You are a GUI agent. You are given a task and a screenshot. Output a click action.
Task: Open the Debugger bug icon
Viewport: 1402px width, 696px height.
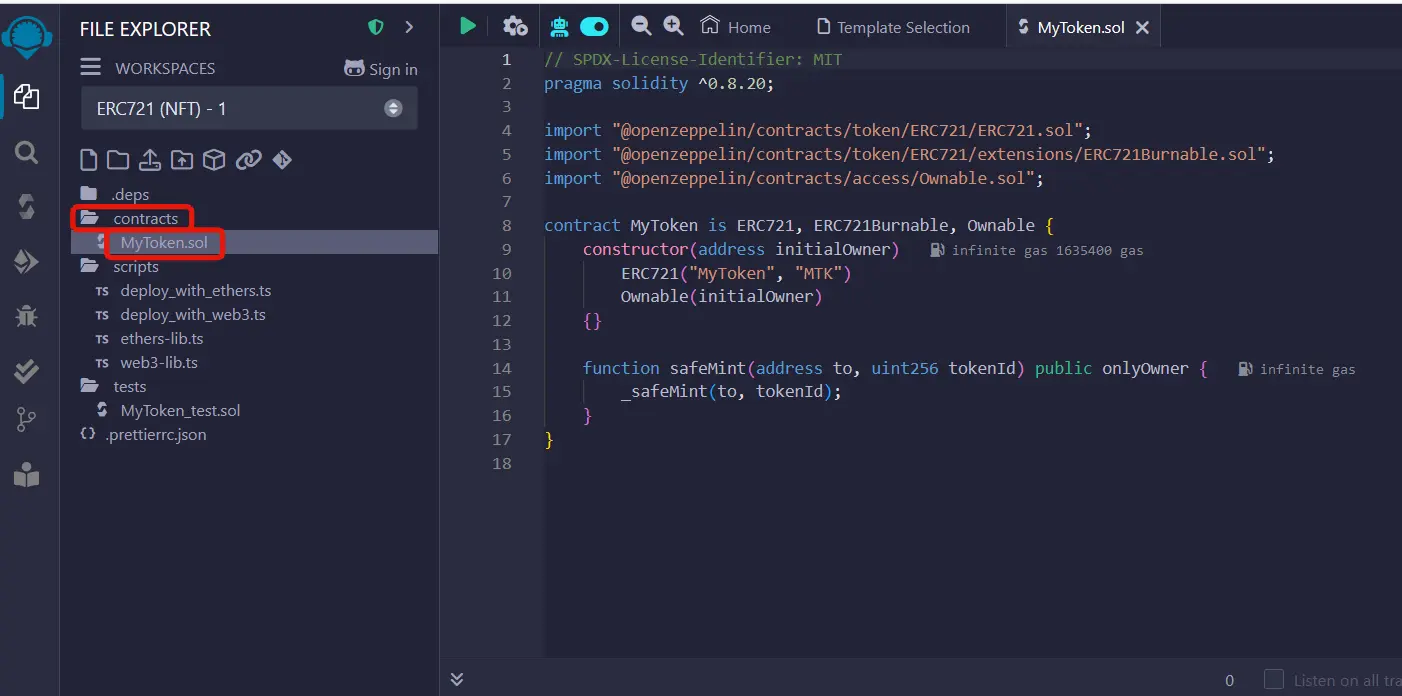27,317
